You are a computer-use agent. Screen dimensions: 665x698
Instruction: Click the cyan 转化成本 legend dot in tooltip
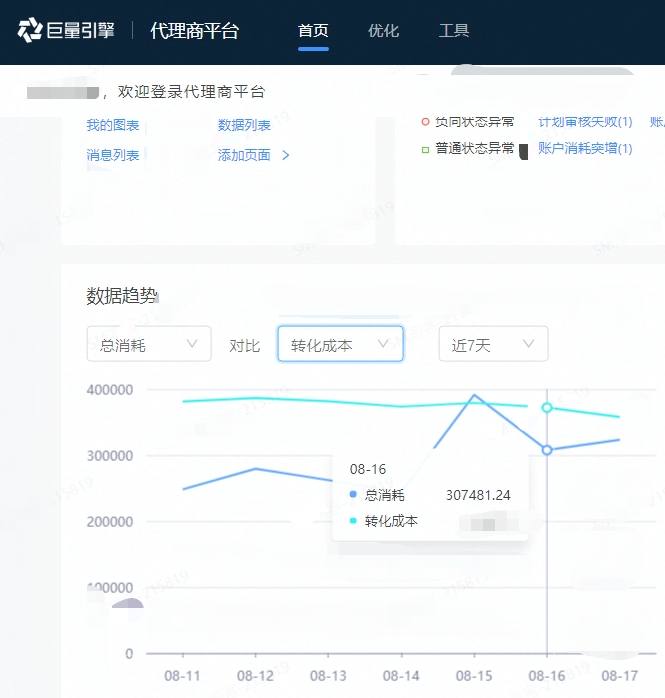(x=353, y=521)
